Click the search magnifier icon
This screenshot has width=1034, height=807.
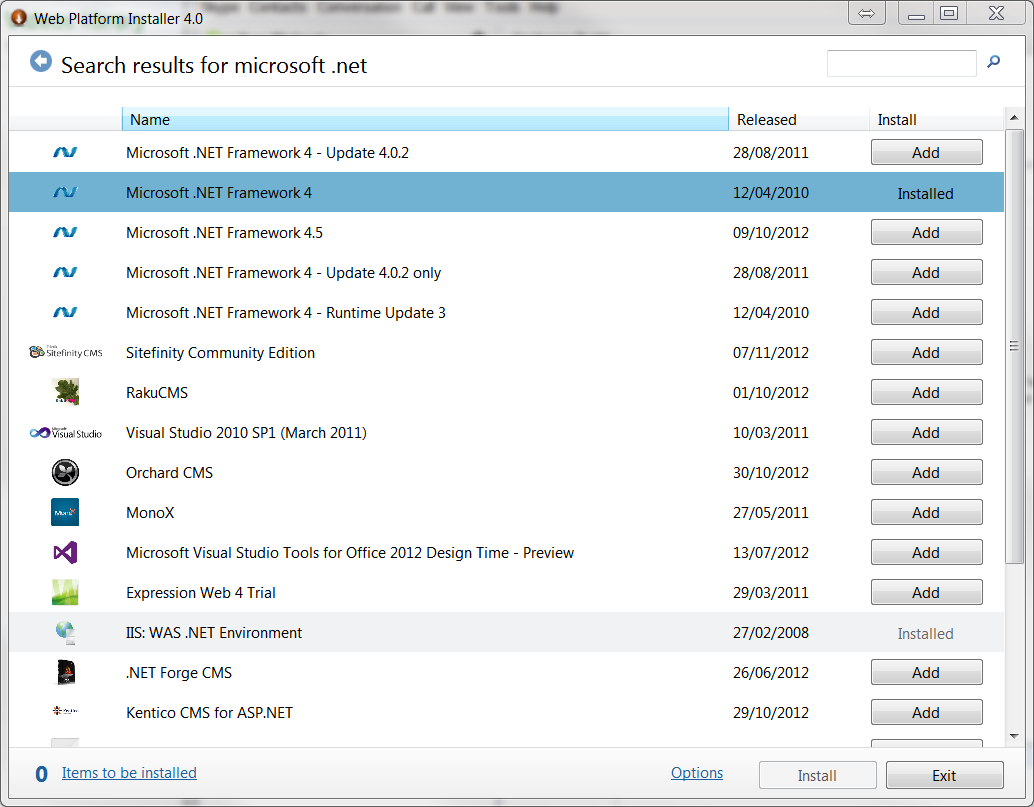[993, 62]
